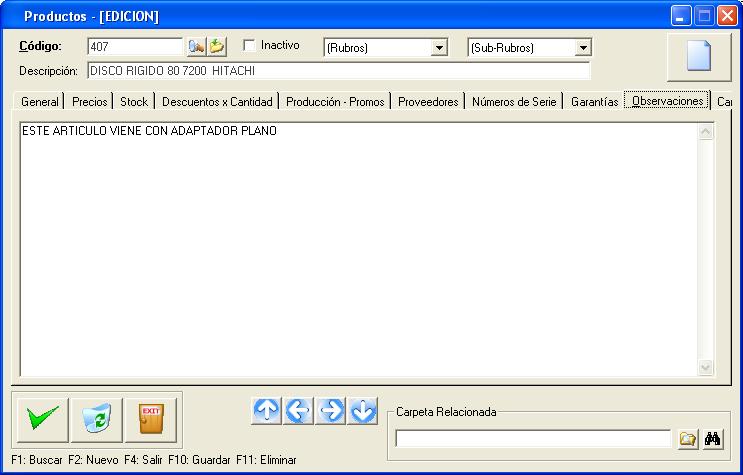Image resolution: width=743 pixels, height=475 pixels.
Task: Go to previous record with left arrow
Action: (x=299, y=411)
